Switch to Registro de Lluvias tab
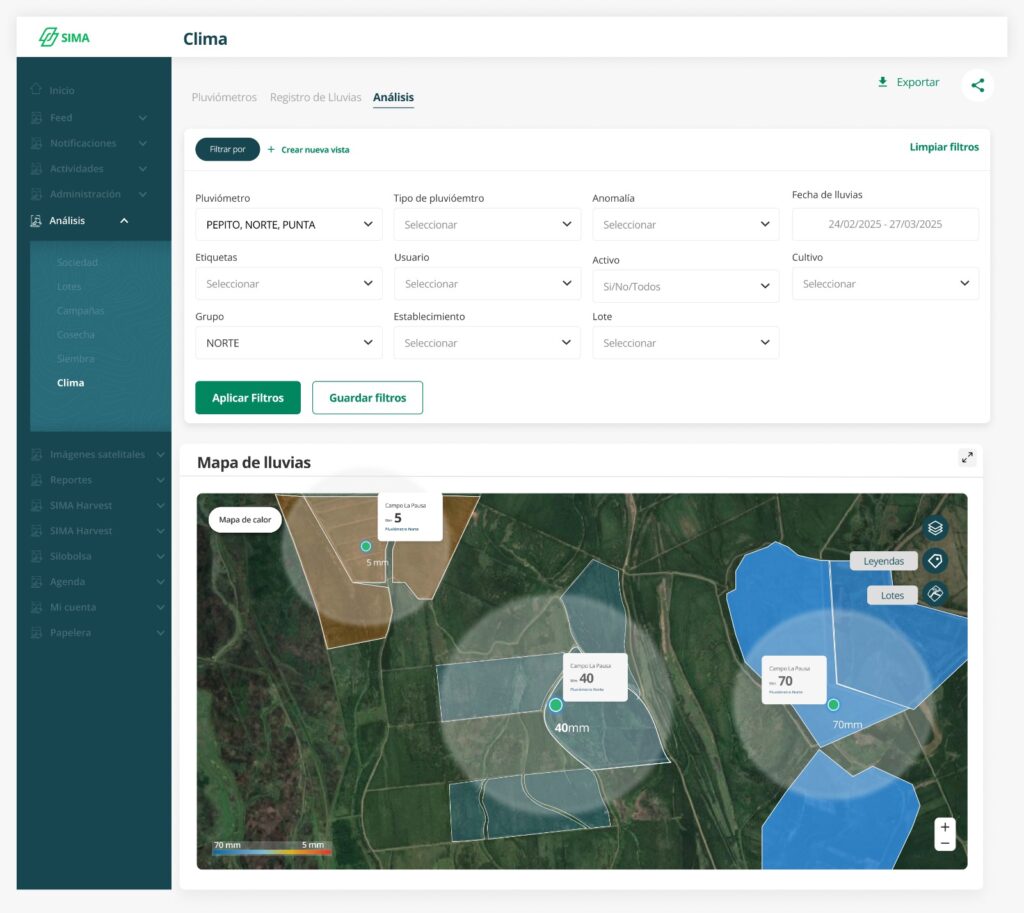Viewport: 1024px width, 913px height. click(315, 97)
